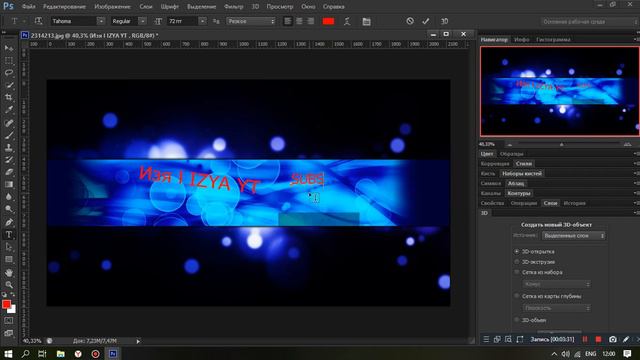Select the Rectangle shape tool
This screenshot has width=640, height=360.
[9, 260]
